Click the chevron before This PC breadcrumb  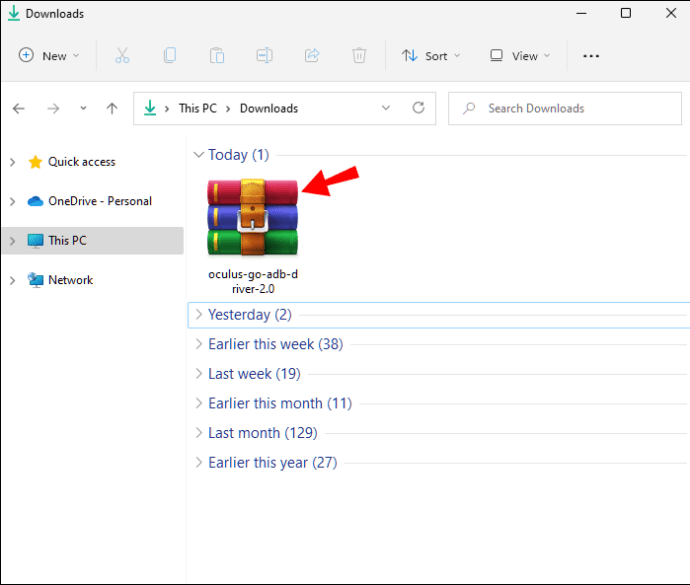coord(167,109)
